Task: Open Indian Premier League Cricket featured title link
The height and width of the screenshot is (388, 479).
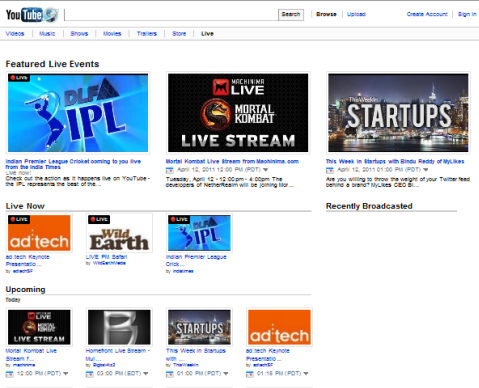Action: [73, 164]
